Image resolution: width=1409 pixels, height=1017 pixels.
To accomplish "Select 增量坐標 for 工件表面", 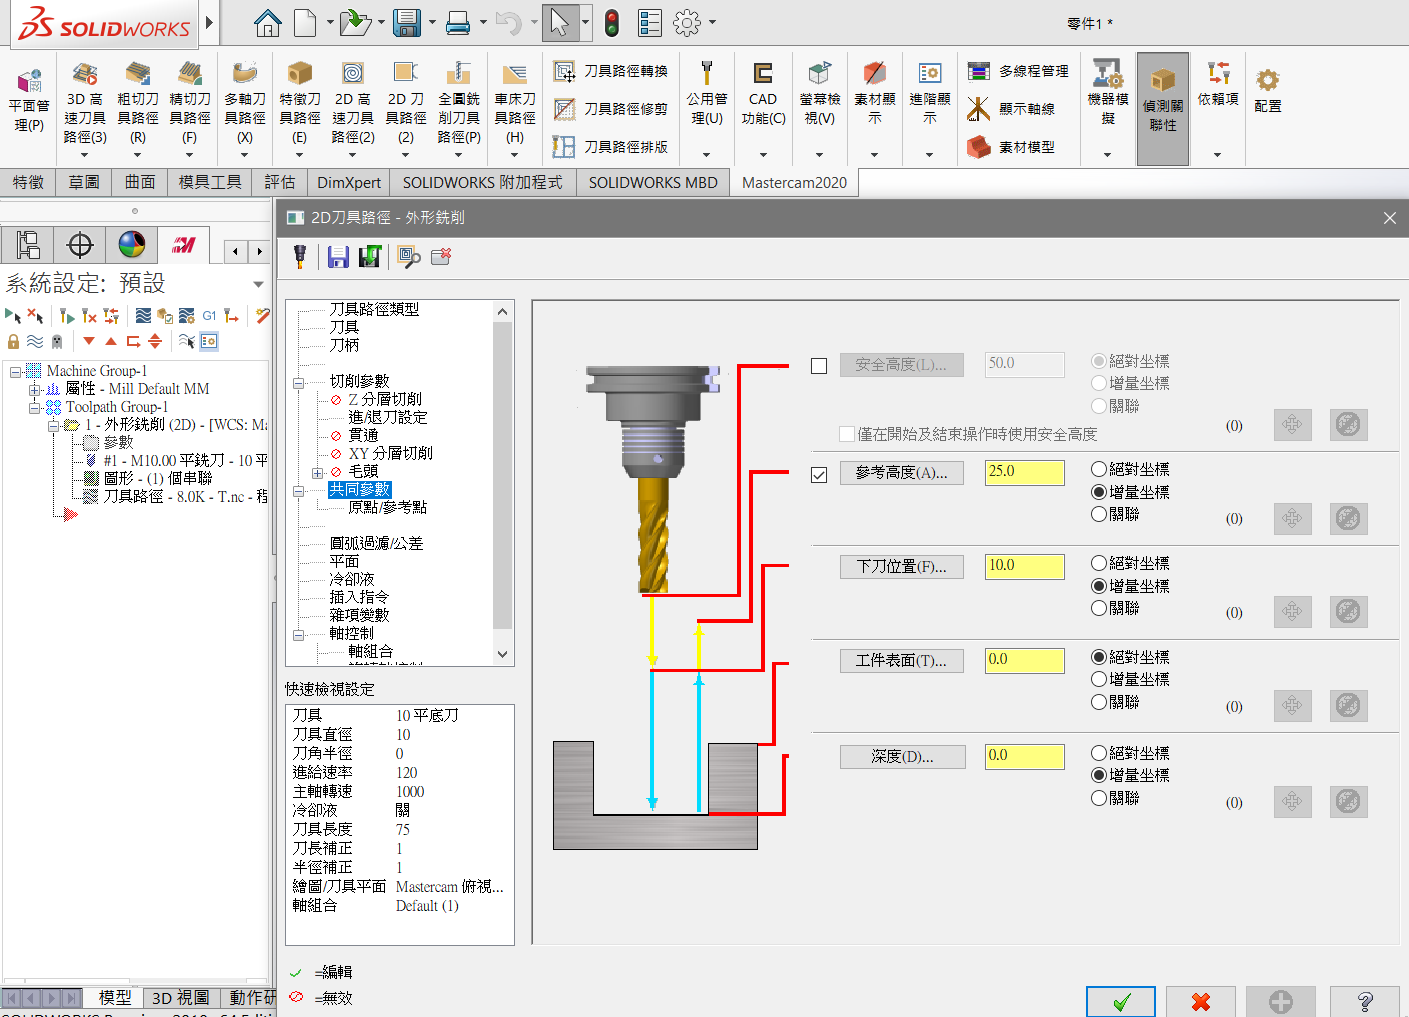I will point(1099,679).
